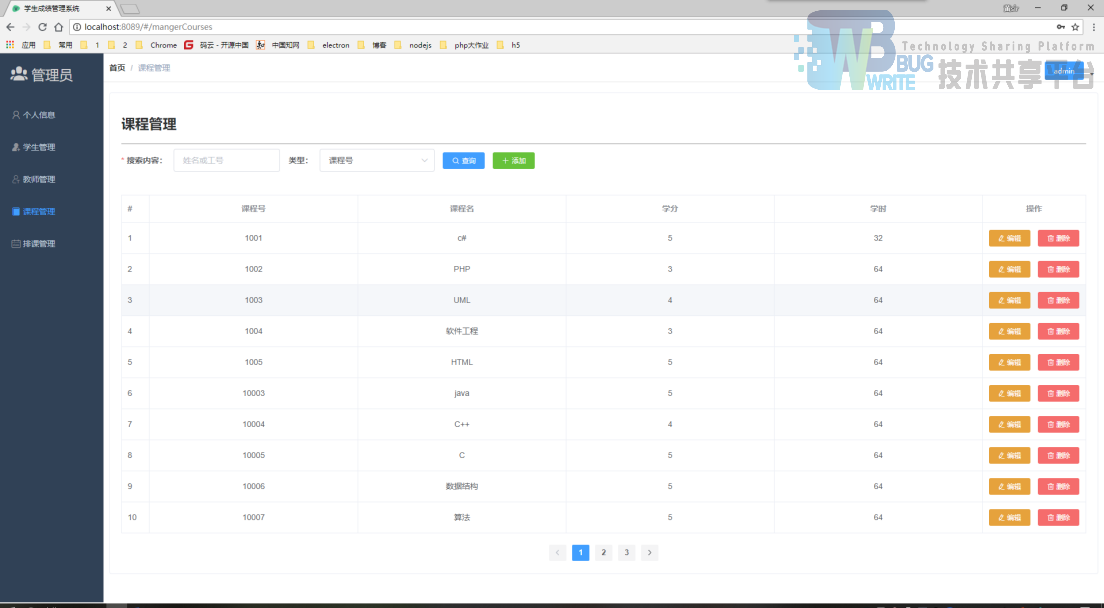Image resolution: width=1104 pixels, height=608 pixels.
Task: Edit course 10004 C++ row
Action: pos(1010,424)
